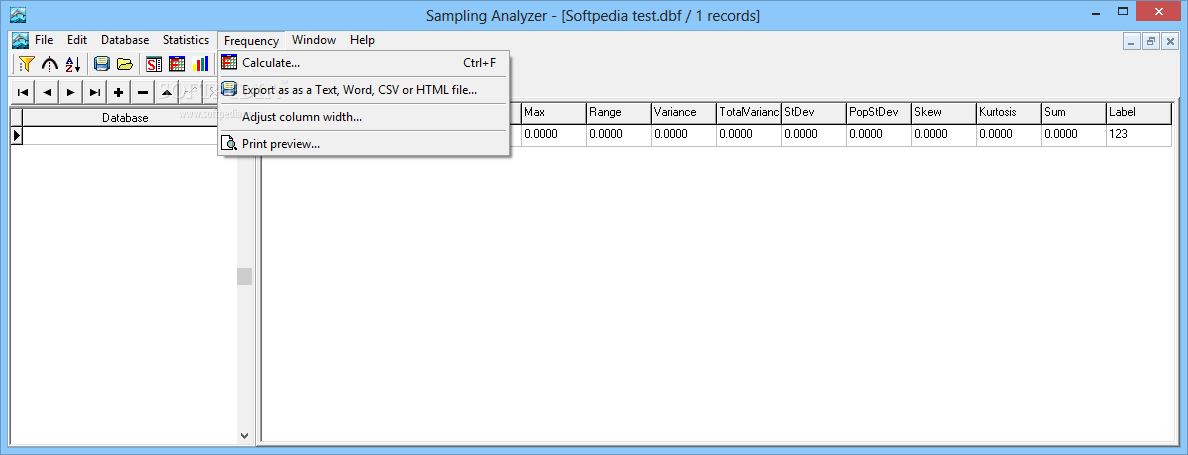Image resolution: width=1188 pixels, height=455 pixels.
Task: Open the Database menu
Action: 125,40
